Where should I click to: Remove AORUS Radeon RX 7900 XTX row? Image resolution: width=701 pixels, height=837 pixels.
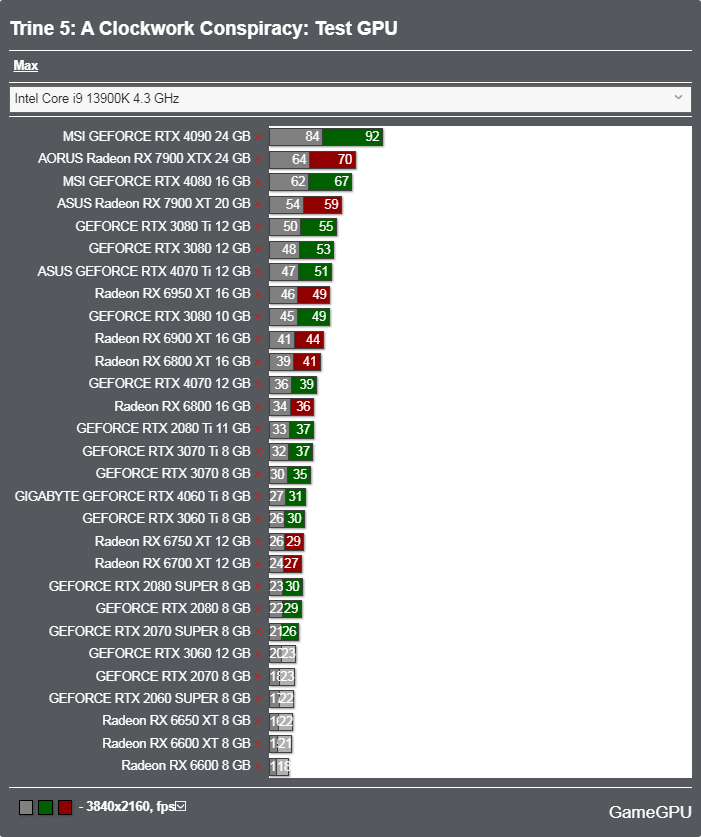(x=258, y=160)
